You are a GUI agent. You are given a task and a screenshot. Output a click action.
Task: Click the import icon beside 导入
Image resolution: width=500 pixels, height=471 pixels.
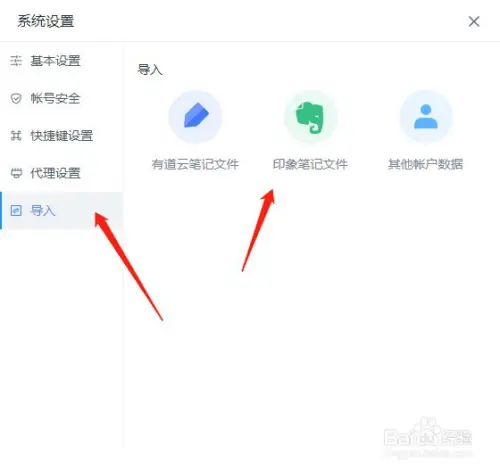tap(16, 211)
